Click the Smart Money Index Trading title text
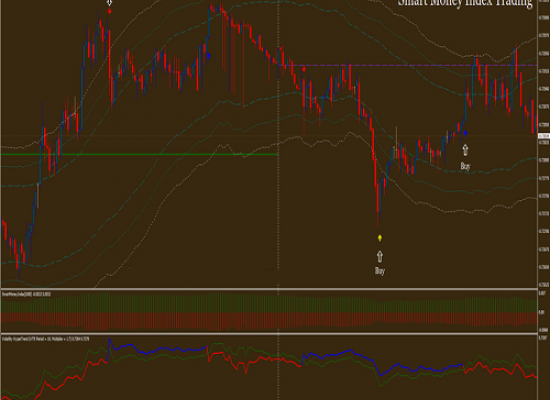The width and height of the screenshot is (550, 400). coord(465,3)
